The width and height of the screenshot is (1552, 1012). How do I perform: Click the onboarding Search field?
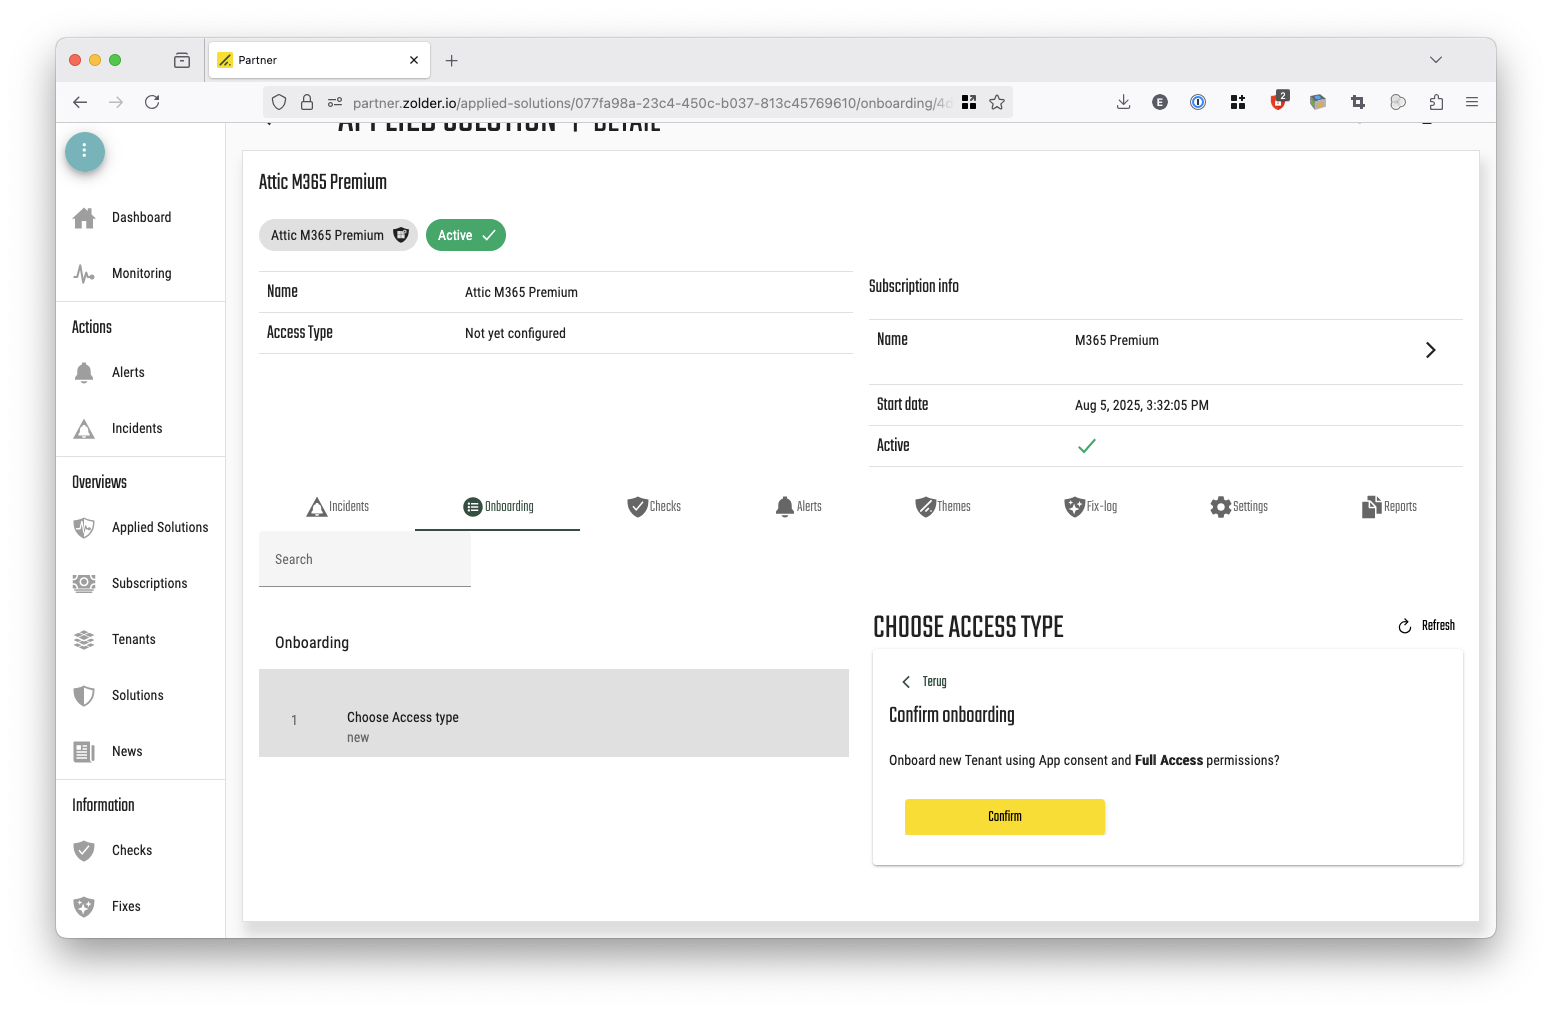[x=365, y=560]
